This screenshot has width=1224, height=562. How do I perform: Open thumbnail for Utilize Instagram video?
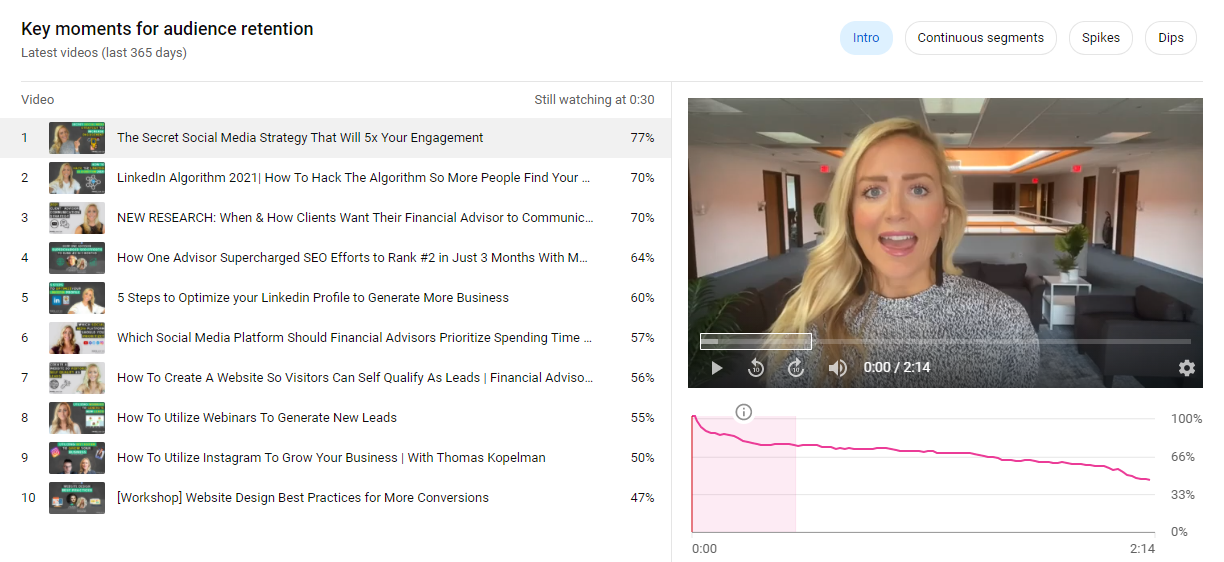click(77, 458)
